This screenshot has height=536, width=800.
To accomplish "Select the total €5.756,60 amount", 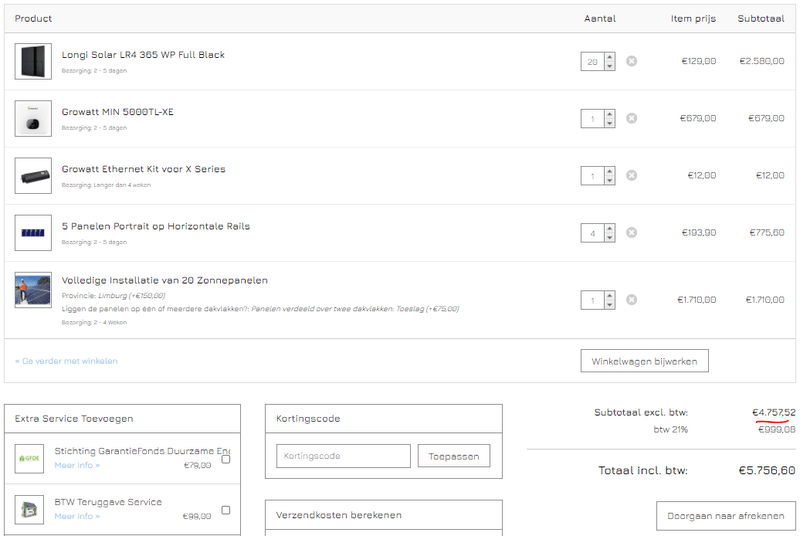I will coord(767,470).
